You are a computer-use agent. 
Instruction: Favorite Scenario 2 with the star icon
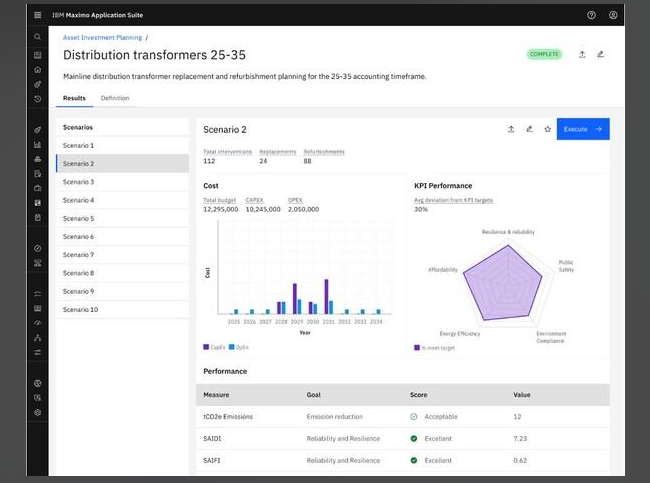(x=548, y=129)
